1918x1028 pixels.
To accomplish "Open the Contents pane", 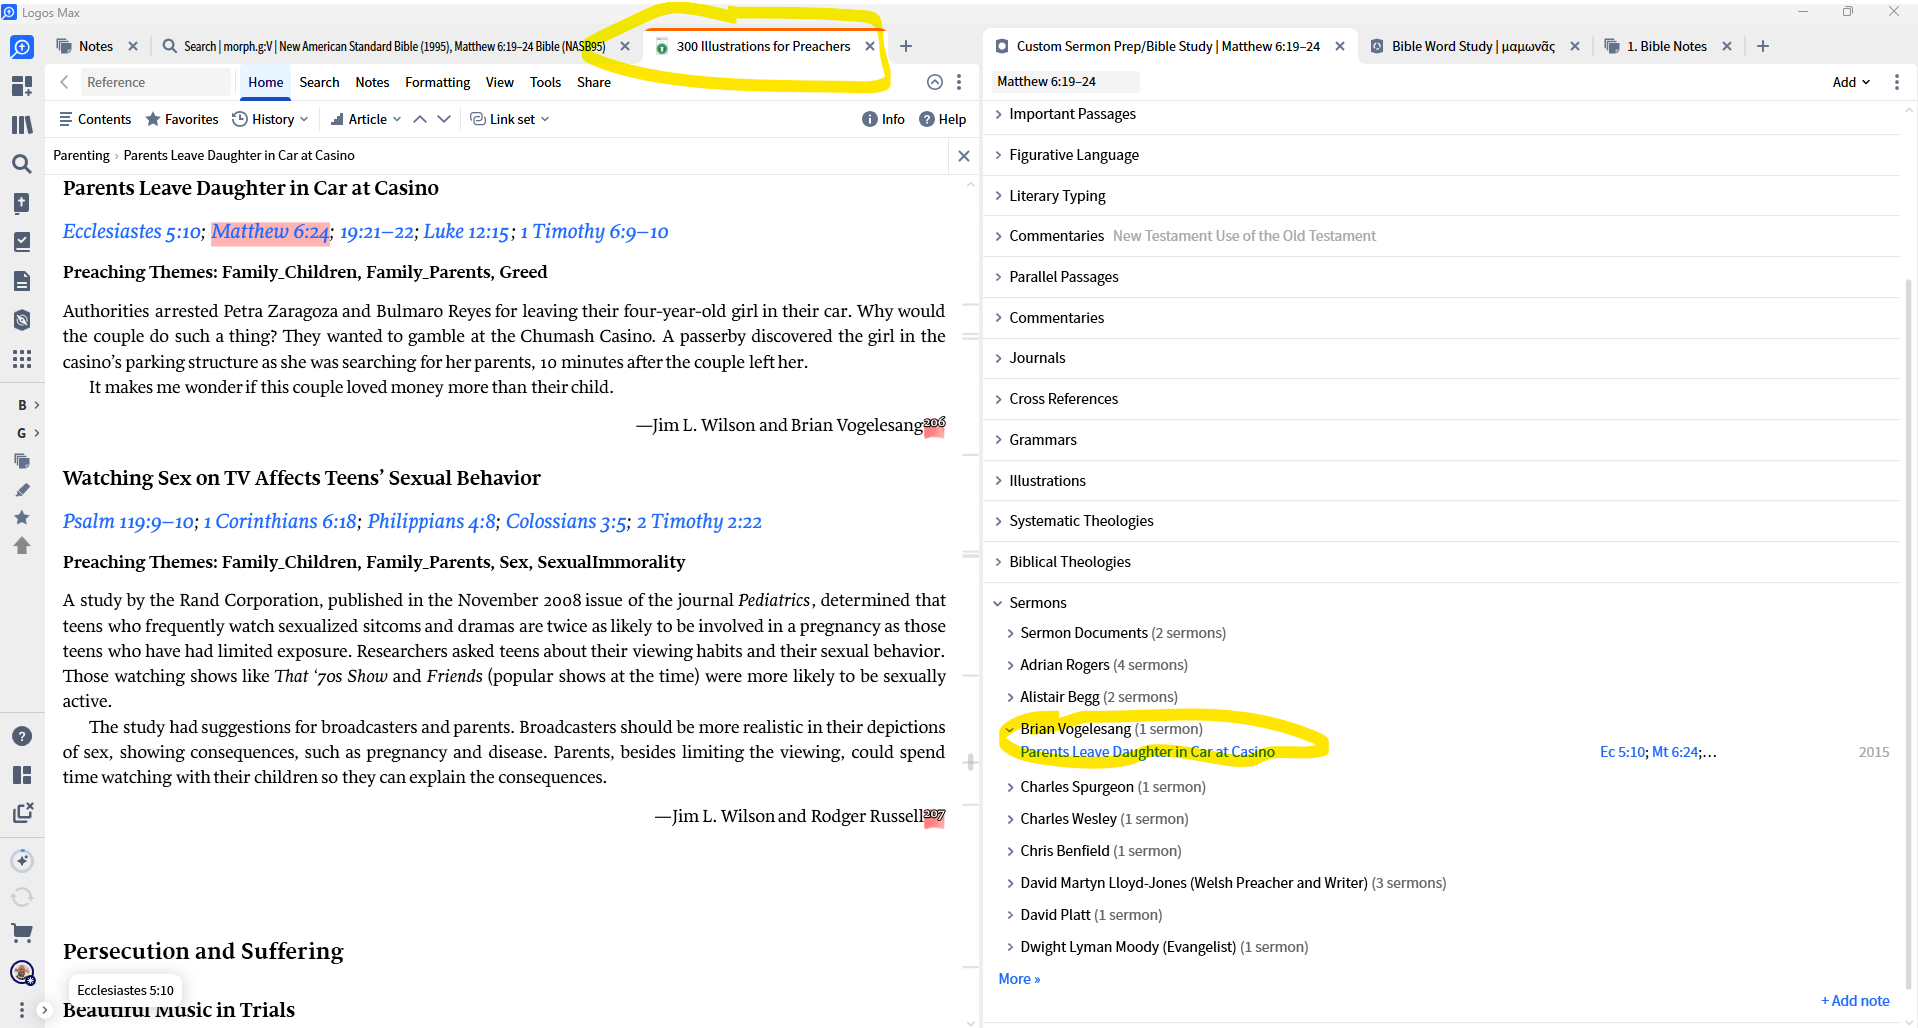I will pyautogui.click(x=95, y=119).
